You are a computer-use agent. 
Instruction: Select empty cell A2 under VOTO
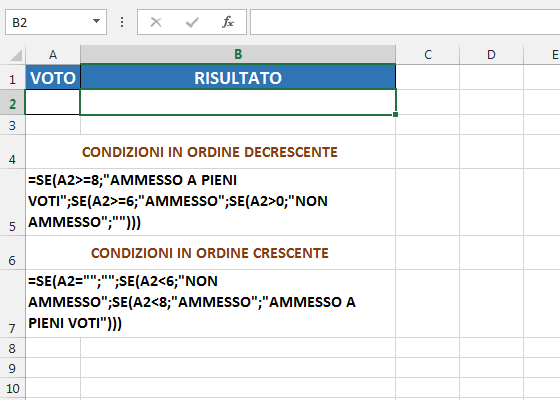pyautogui.click(x=53, y=102)
